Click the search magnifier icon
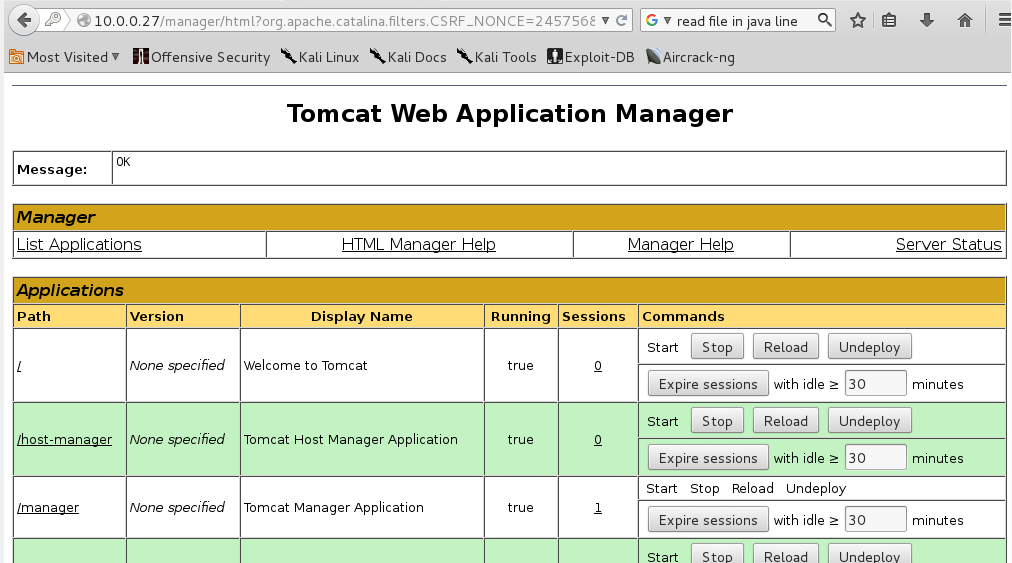The width and height of the screenshot is (1012, 563). click(824, 20)
